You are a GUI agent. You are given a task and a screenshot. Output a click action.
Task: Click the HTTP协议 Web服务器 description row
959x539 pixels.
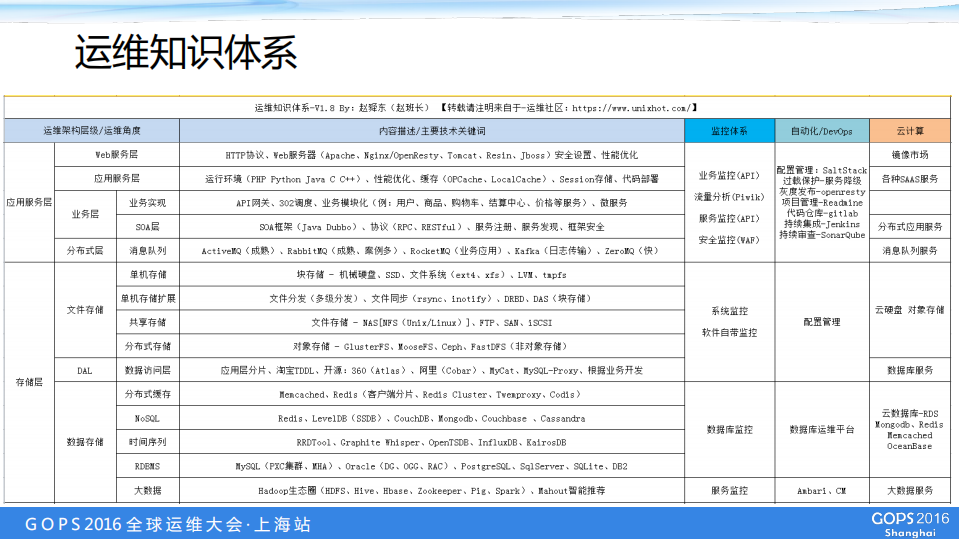[x=432, y=155]
